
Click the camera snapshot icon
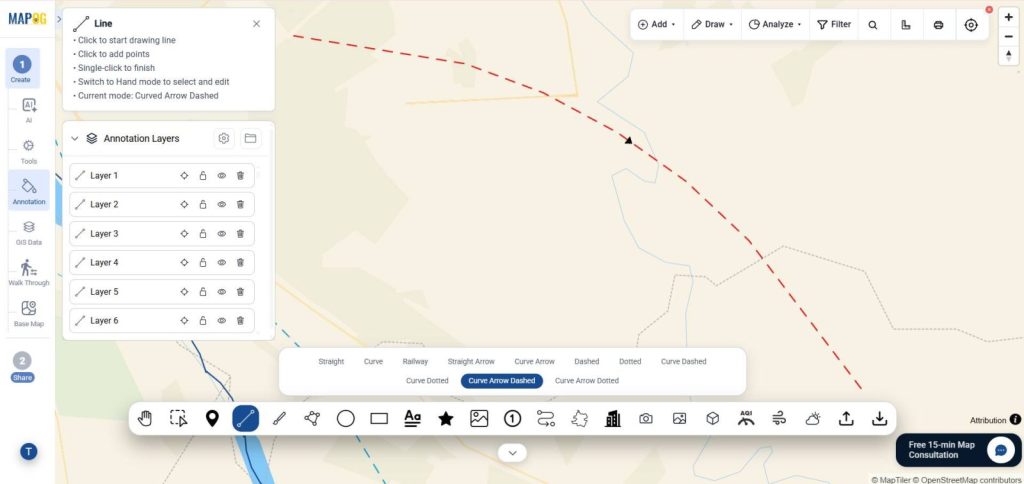click(x=646, y=419)
